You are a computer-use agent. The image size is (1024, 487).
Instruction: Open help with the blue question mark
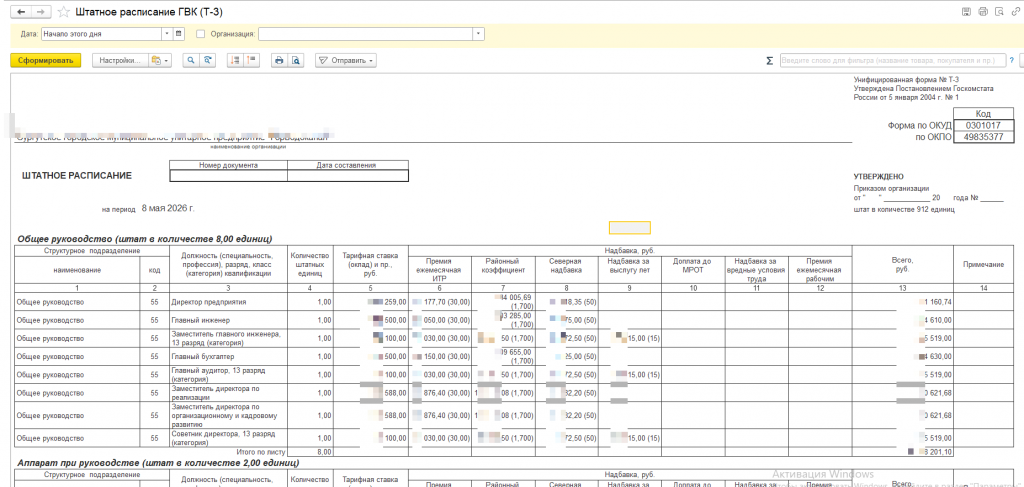click(1011, 60)
